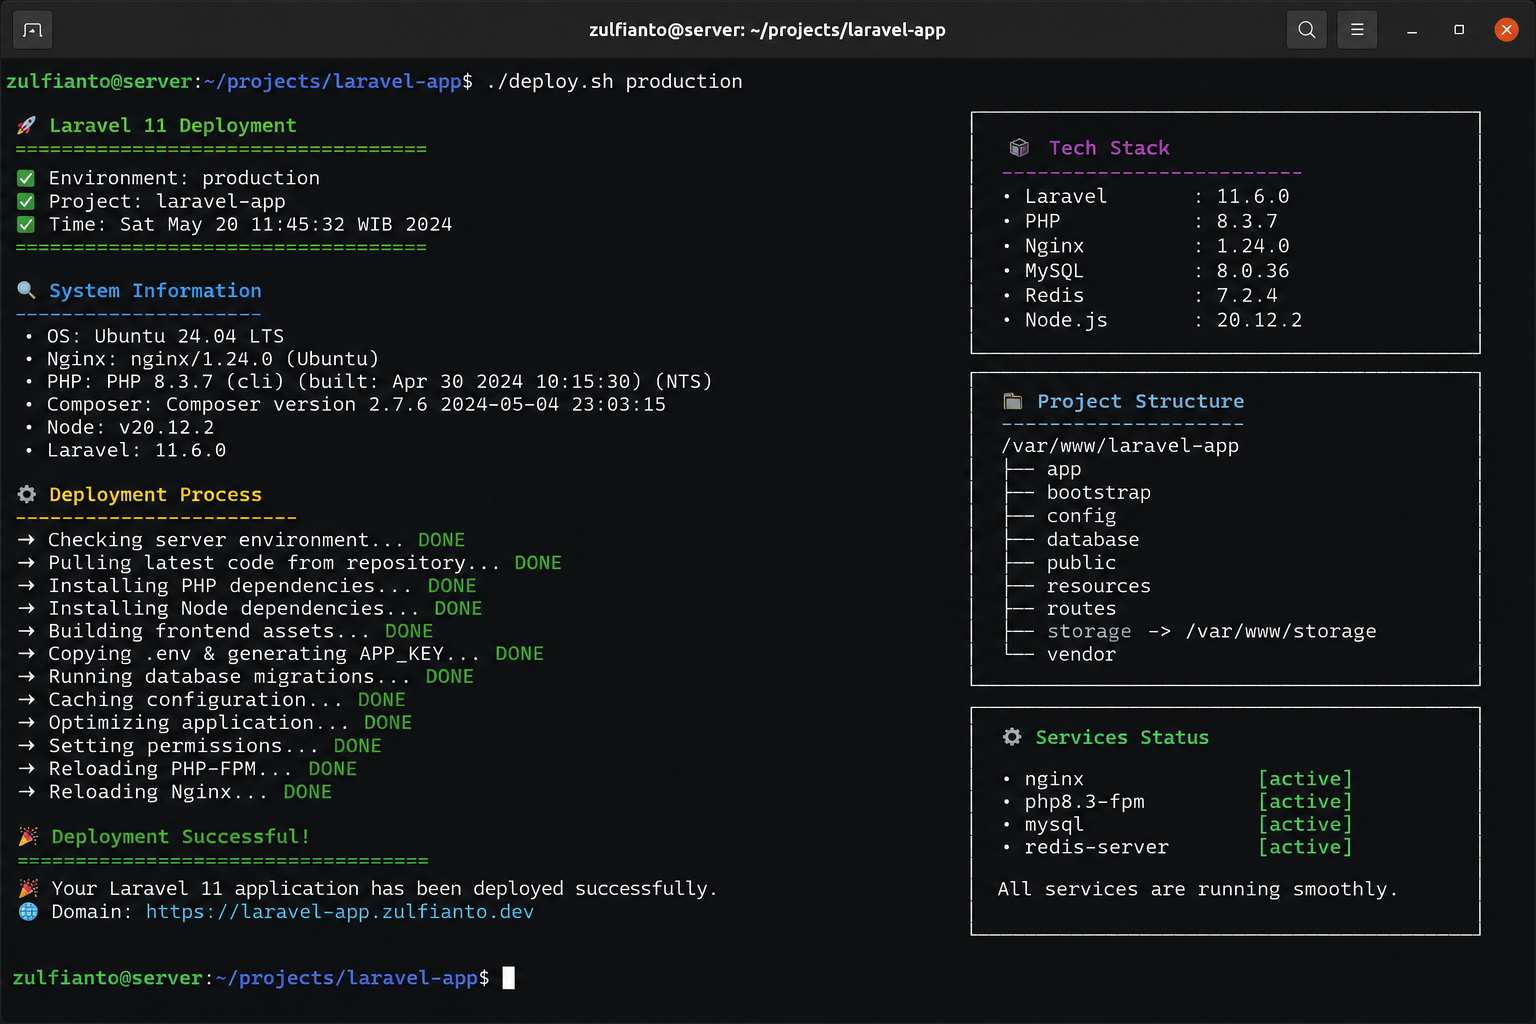Click the 'Node: v20.12.2' line

tap(130, 427)
